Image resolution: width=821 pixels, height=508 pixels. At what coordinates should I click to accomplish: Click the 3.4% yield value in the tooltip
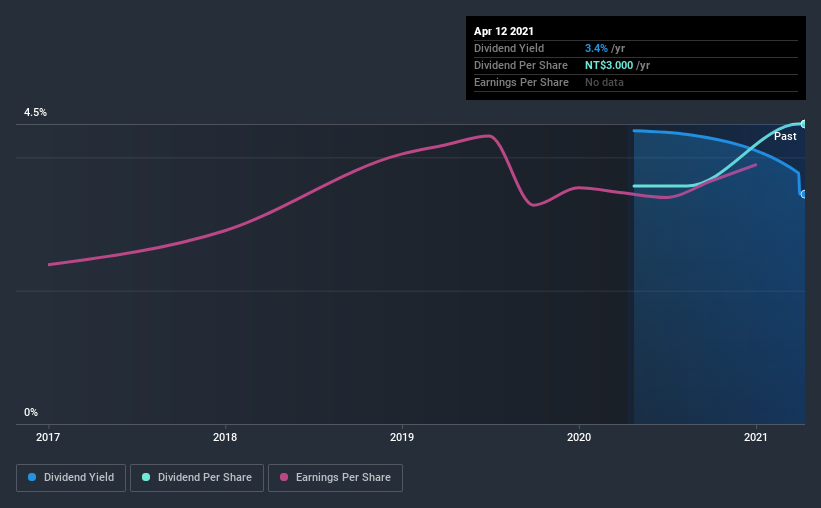click(x=594, y=48)
